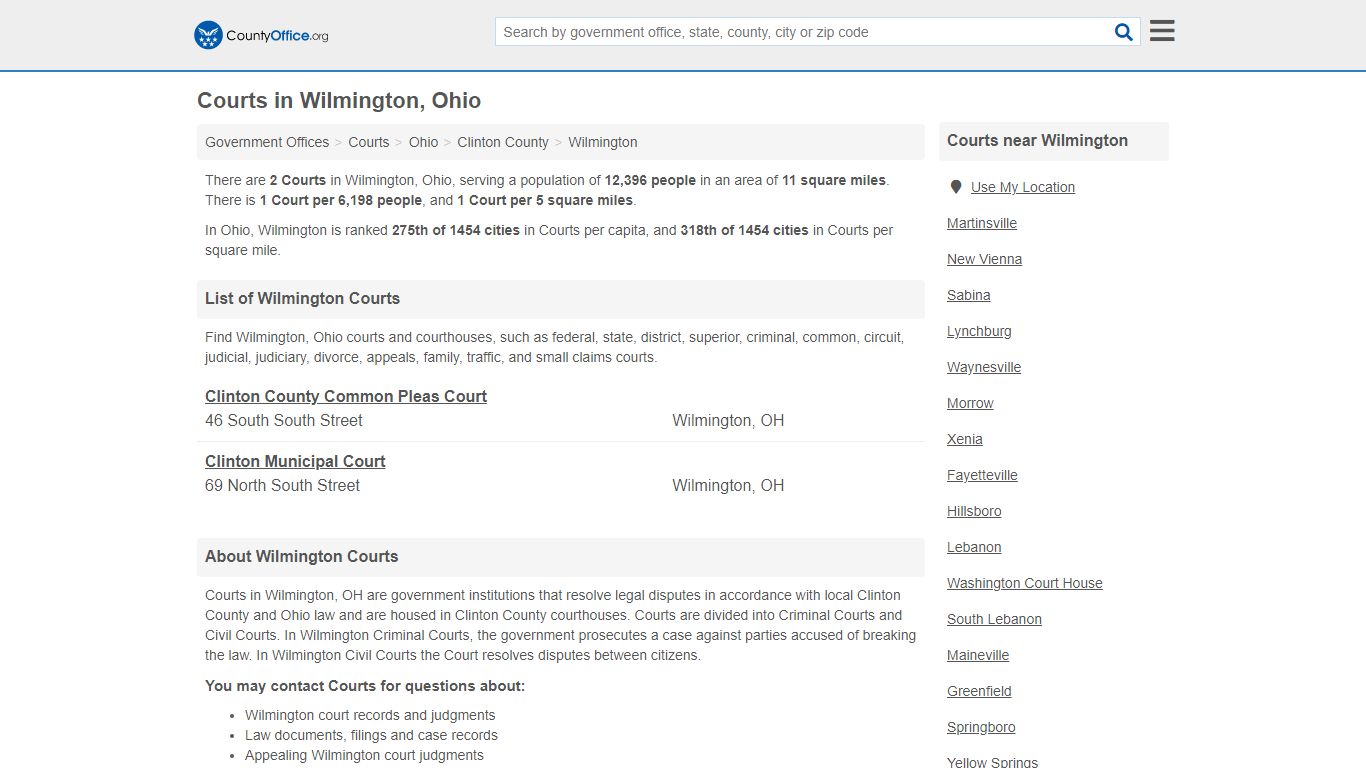1366x768 pixels.
Task: Click 'You may contact Courts' subheading
Action: [x=365, y=686]
